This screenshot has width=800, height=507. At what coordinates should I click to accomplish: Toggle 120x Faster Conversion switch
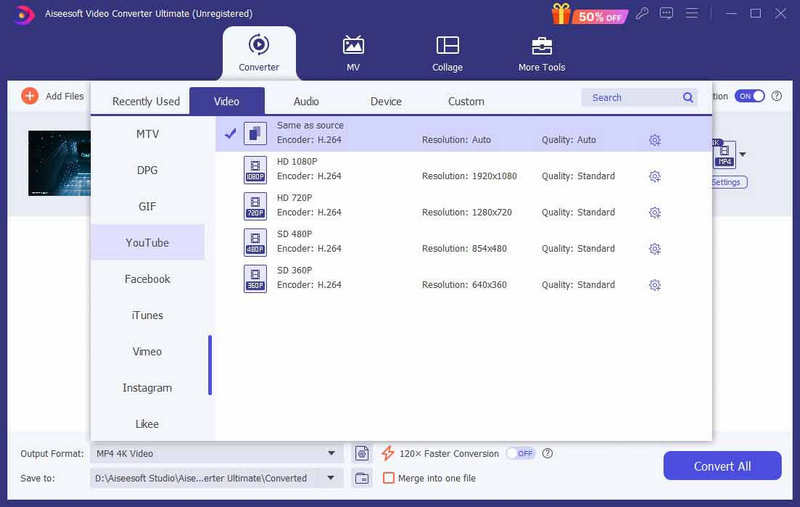(520, 453)
